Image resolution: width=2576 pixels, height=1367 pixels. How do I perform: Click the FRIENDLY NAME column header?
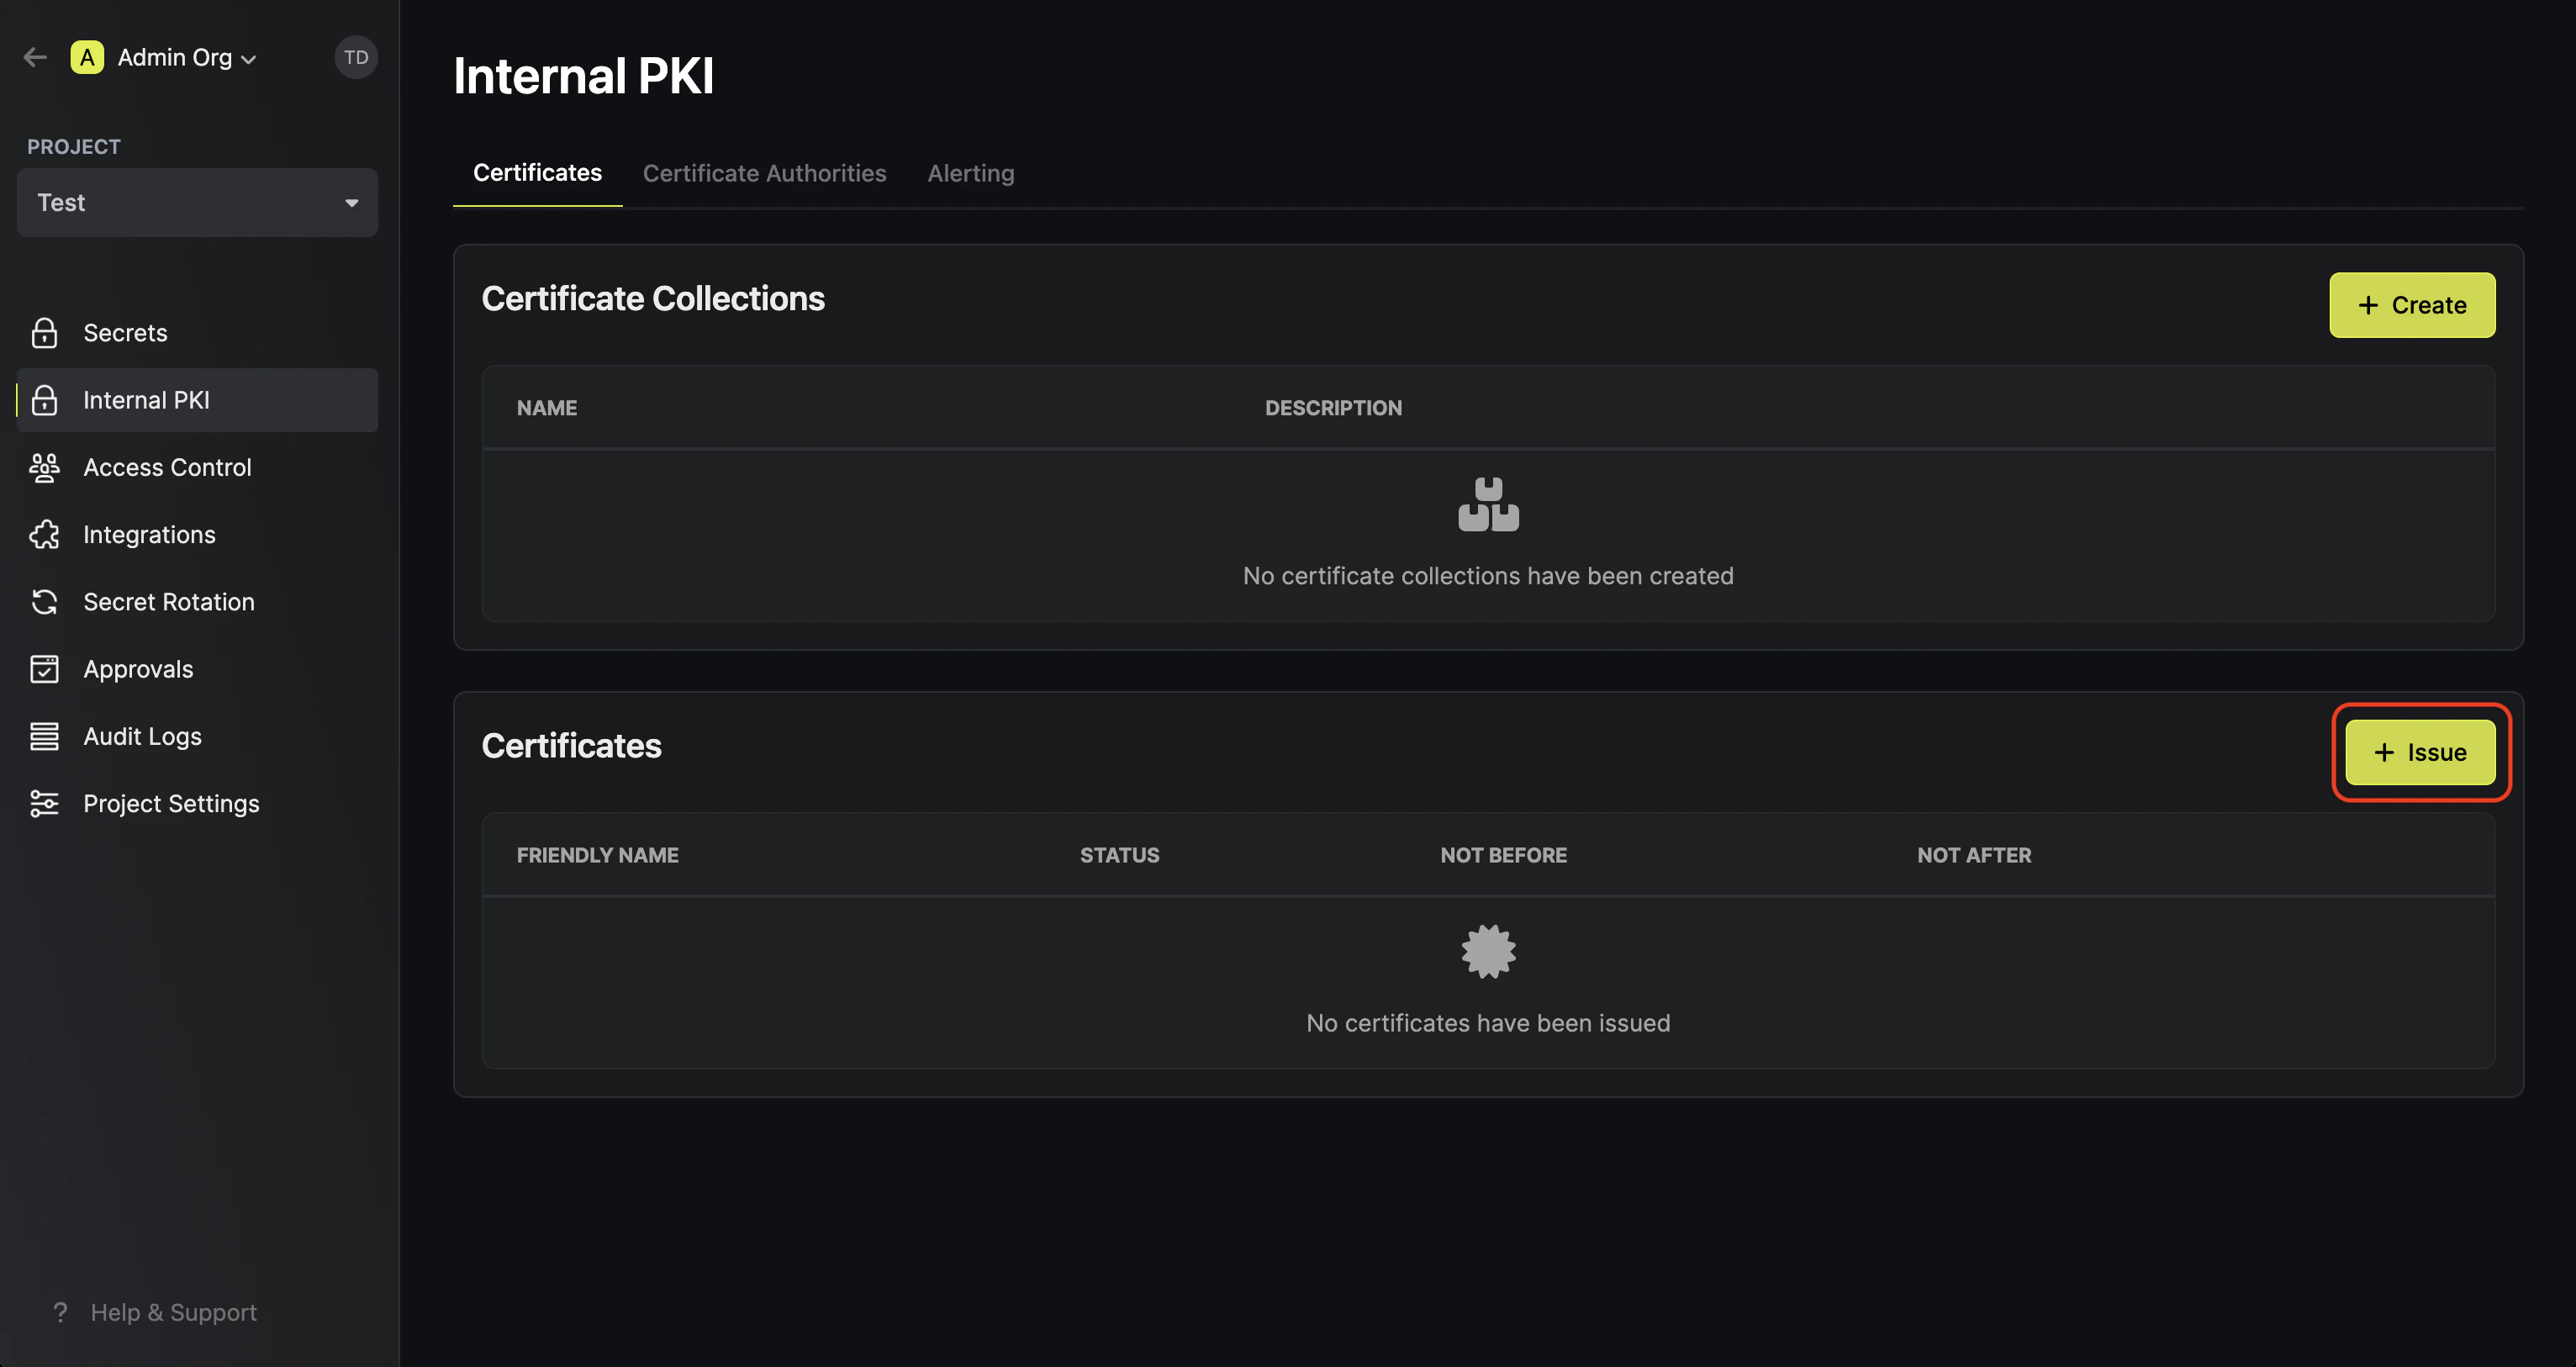(597, 855)
